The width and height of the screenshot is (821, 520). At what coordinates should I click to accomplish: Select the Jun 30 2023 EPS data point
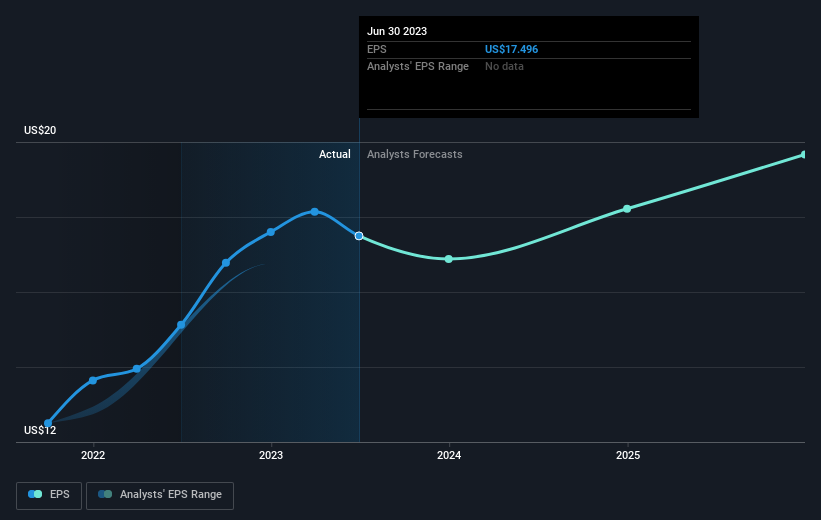[x=359, y=236]
